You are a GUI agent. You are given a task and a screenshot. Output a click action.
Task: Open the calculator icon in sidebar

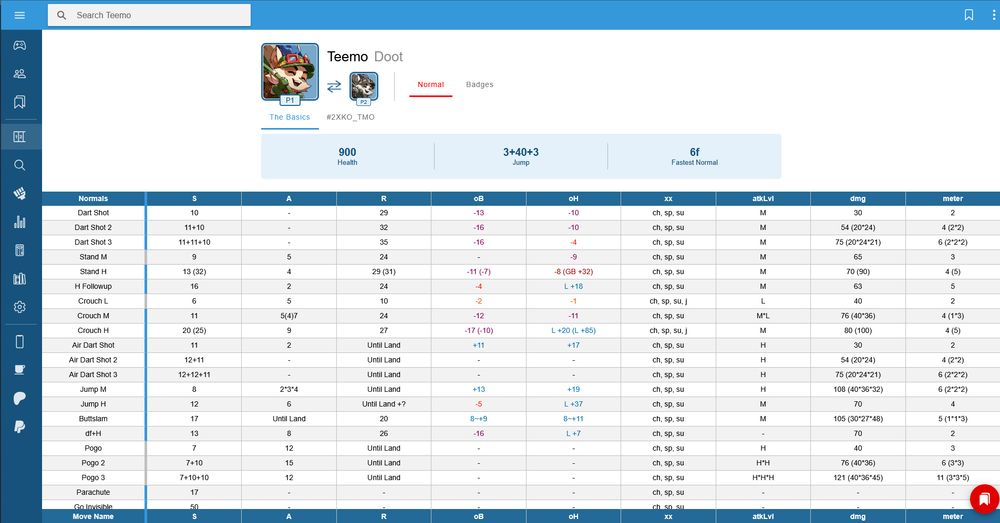[20, 250]
